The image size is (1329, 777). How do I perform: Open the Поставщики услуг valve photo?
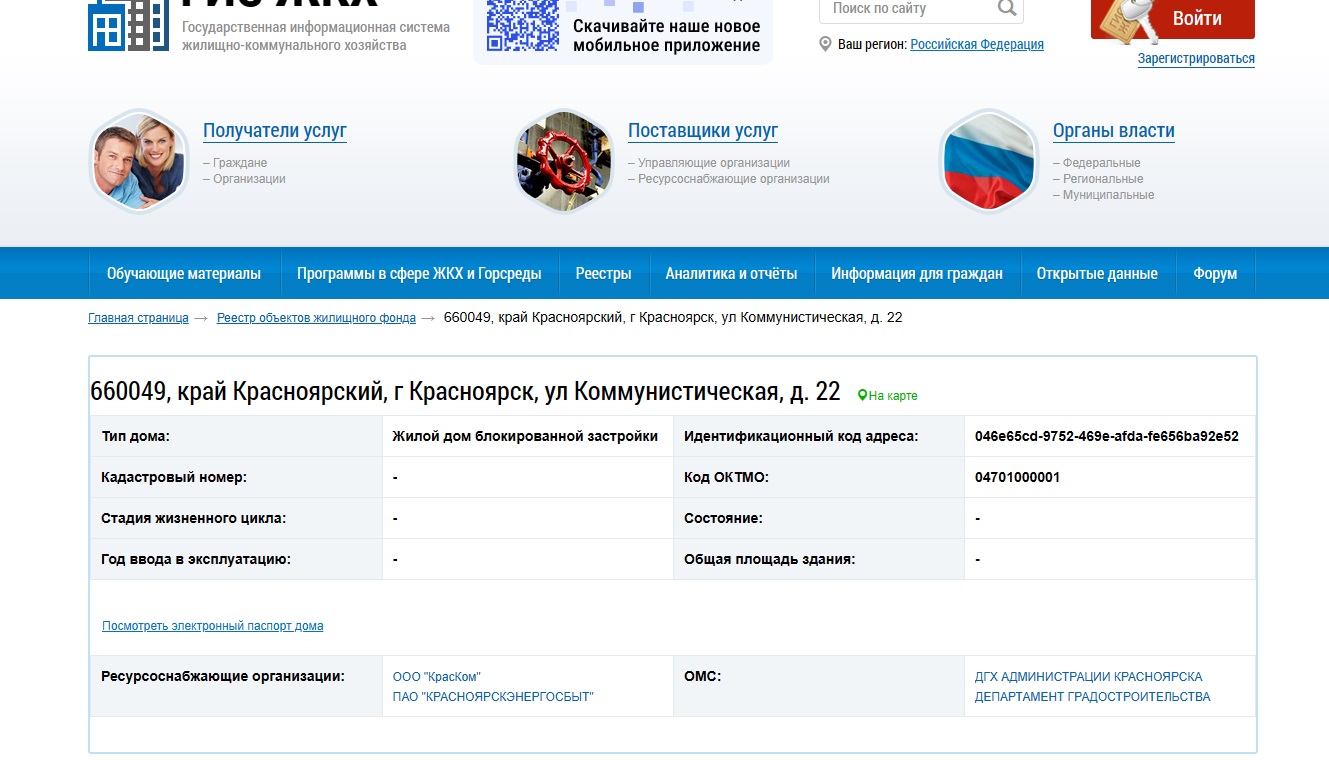pos(564,161)
